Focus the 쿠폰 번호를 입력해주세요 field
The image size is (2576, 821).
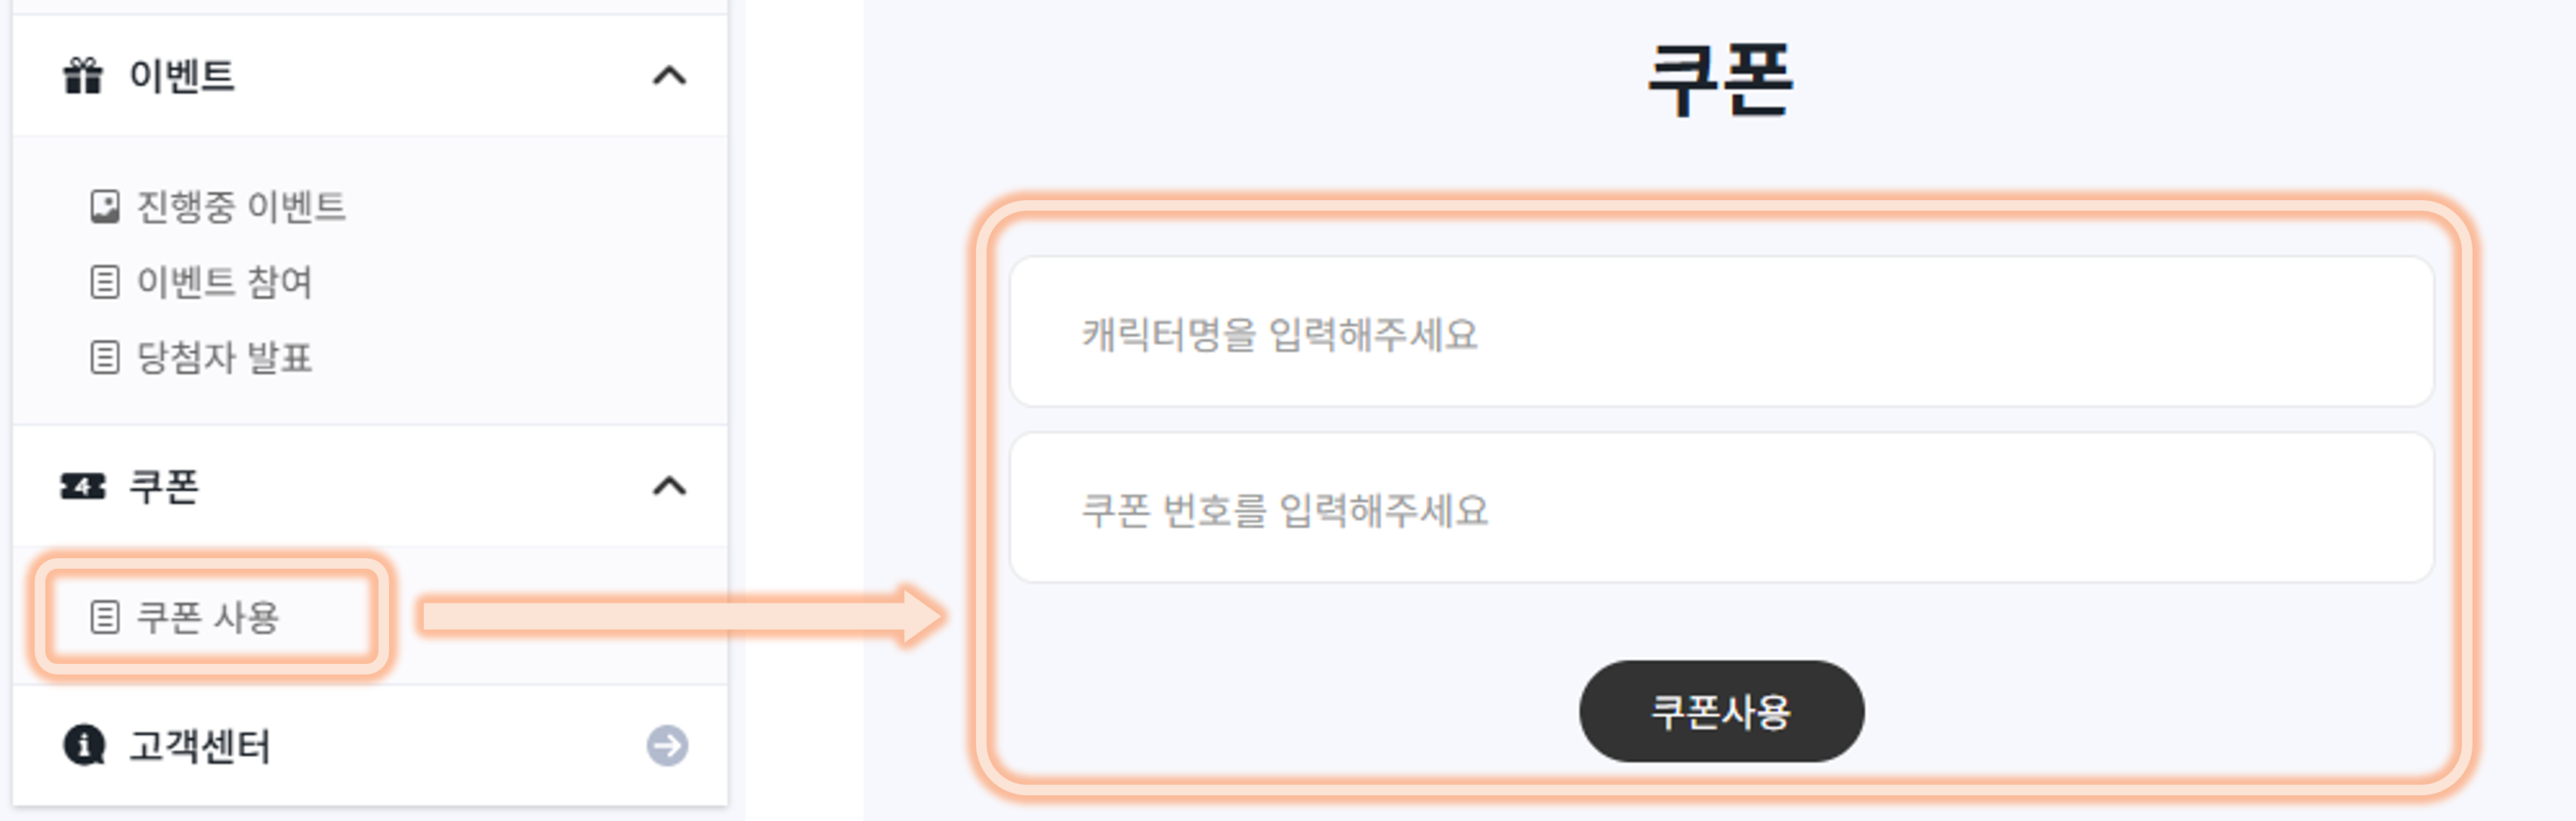1720,509
